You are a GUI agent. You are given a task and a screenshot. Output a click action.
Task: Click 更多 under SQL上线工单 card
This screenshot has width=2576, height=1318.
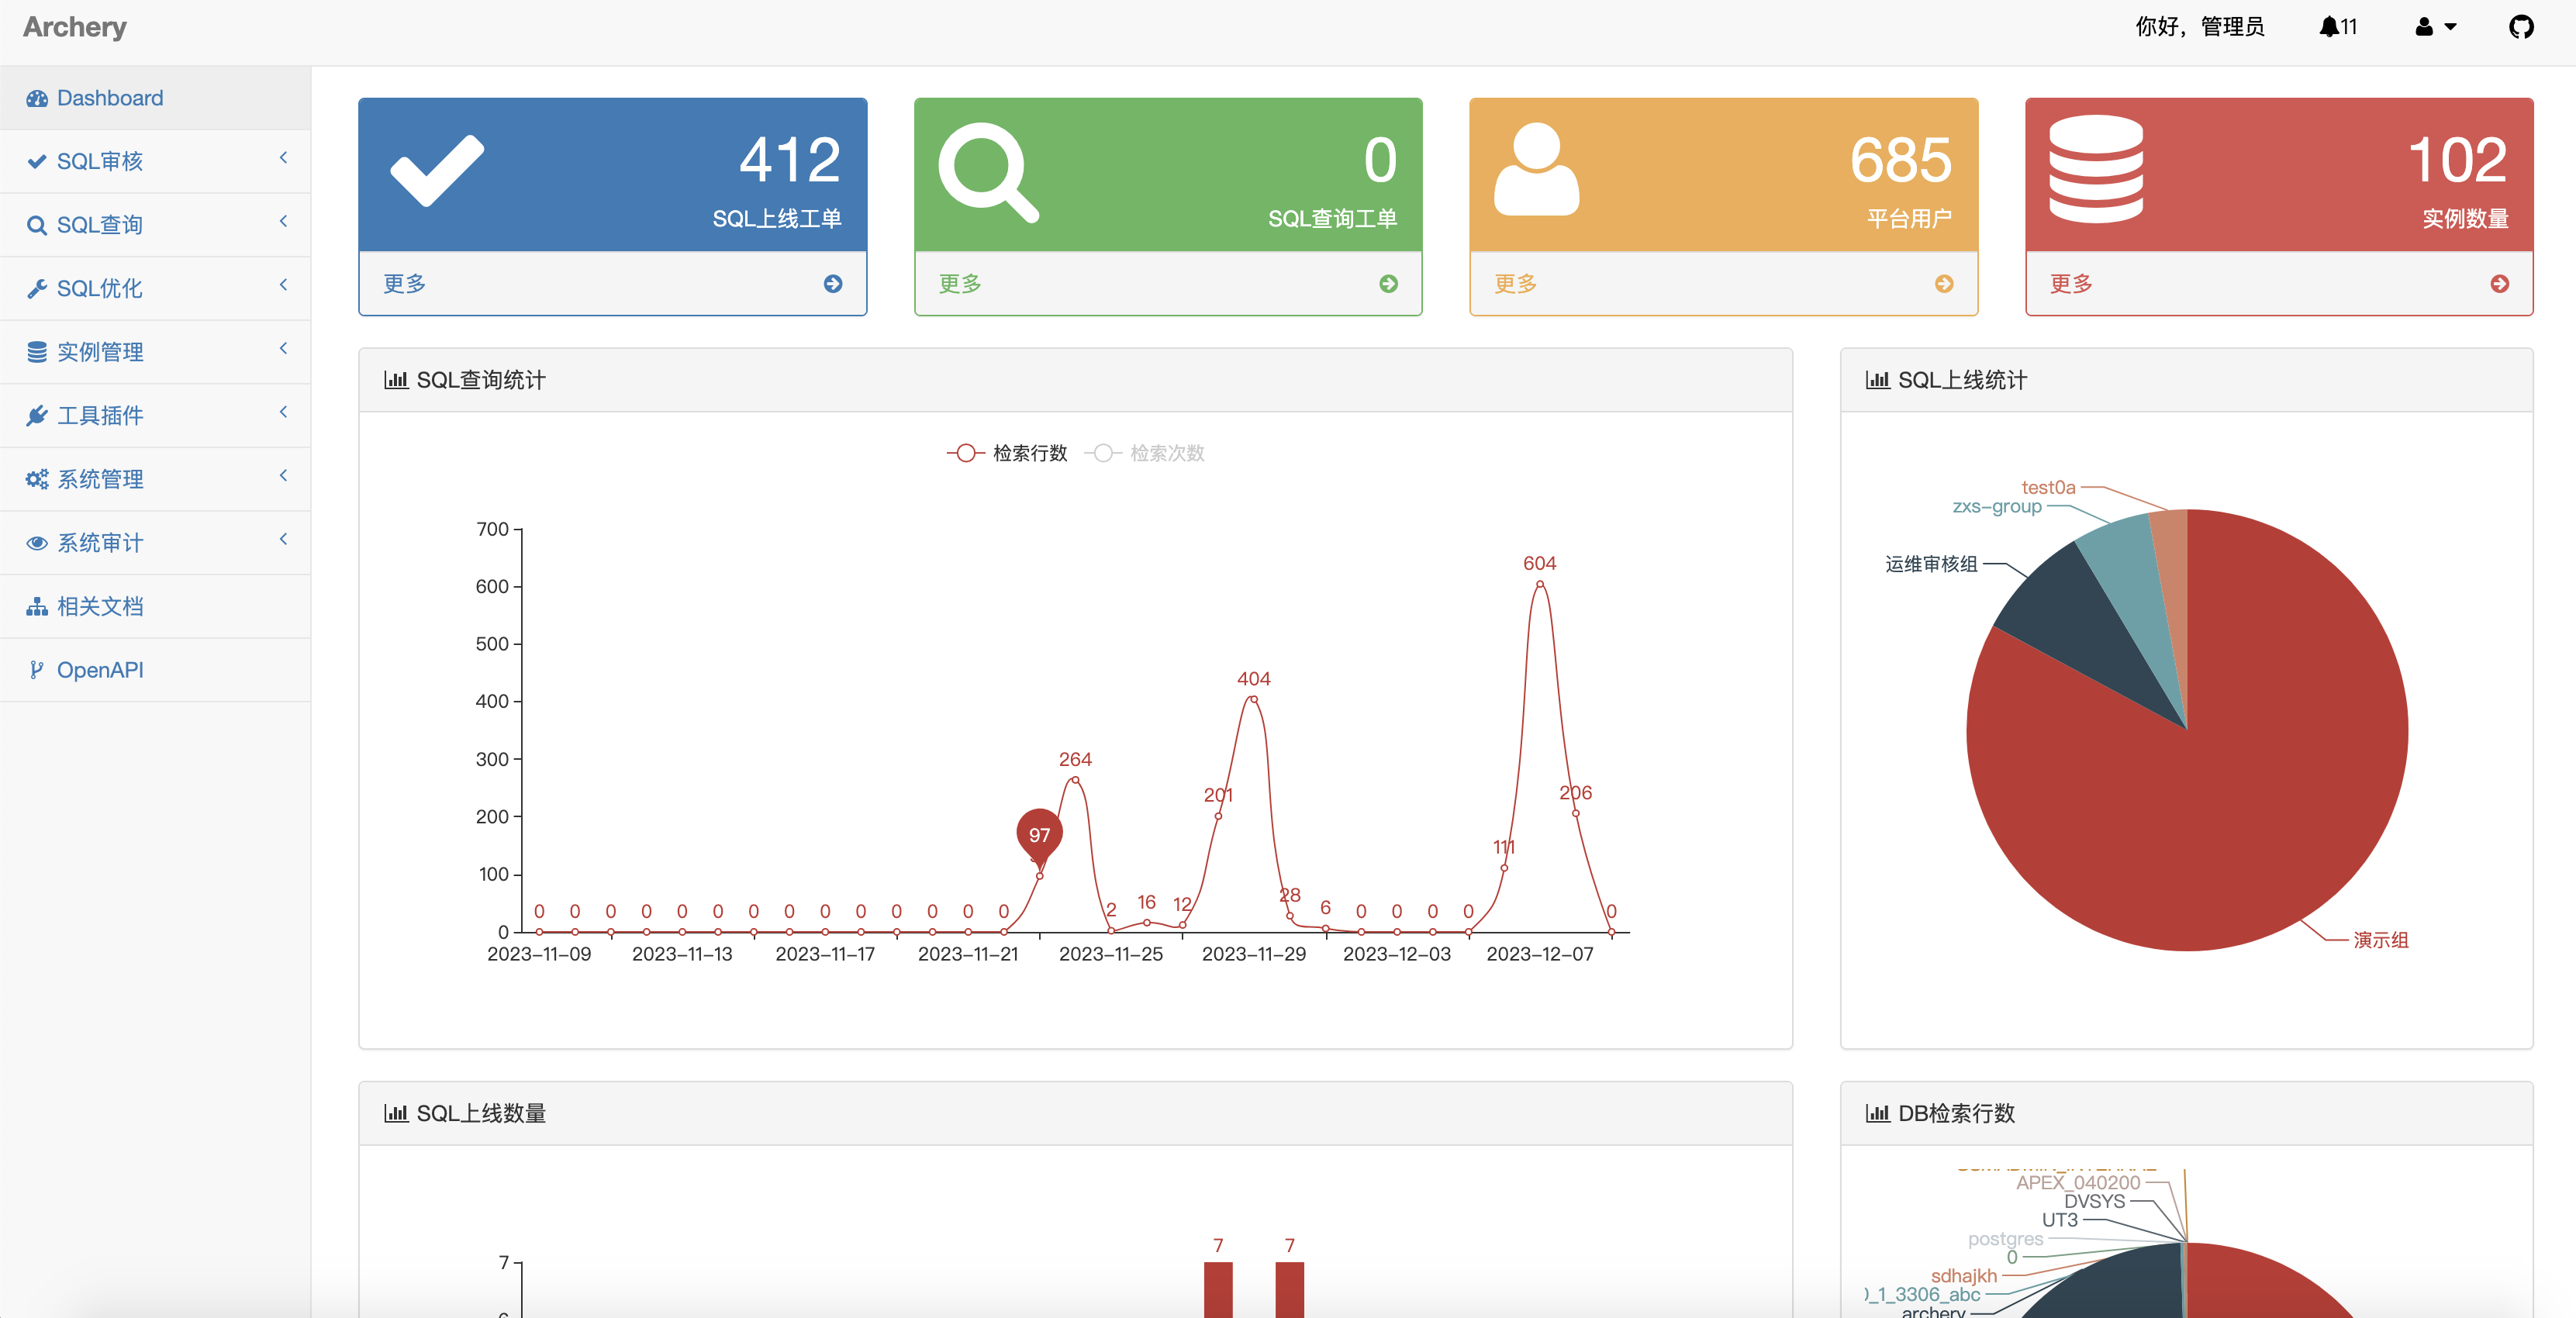405,284
